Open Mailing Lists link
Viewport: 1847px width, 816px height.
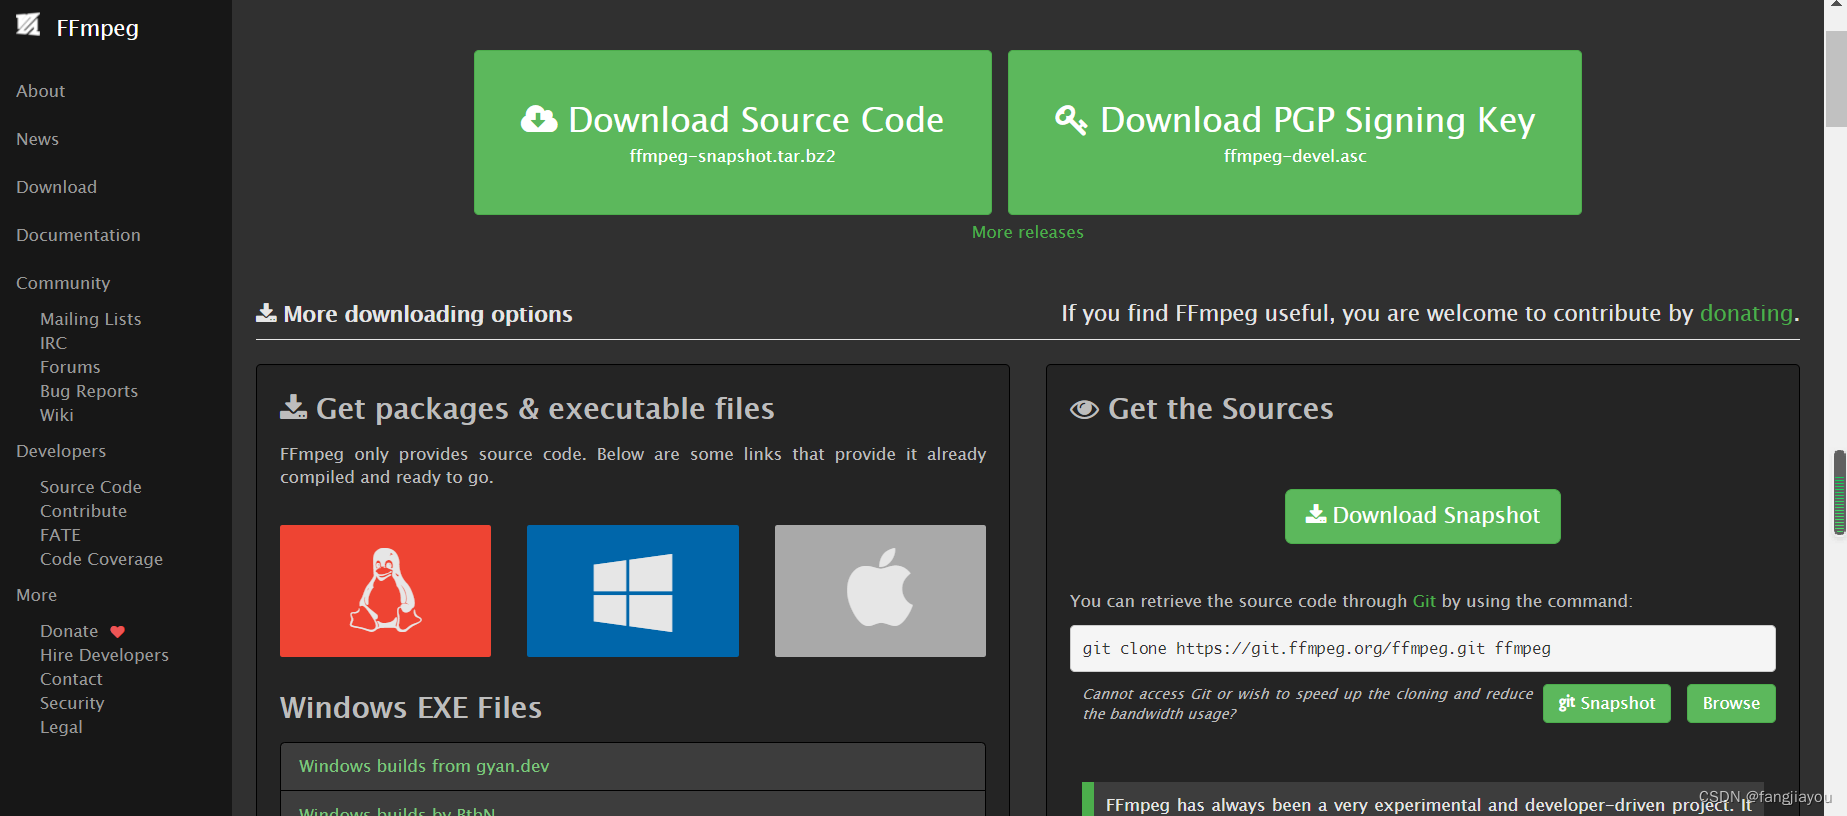(91, 319)
